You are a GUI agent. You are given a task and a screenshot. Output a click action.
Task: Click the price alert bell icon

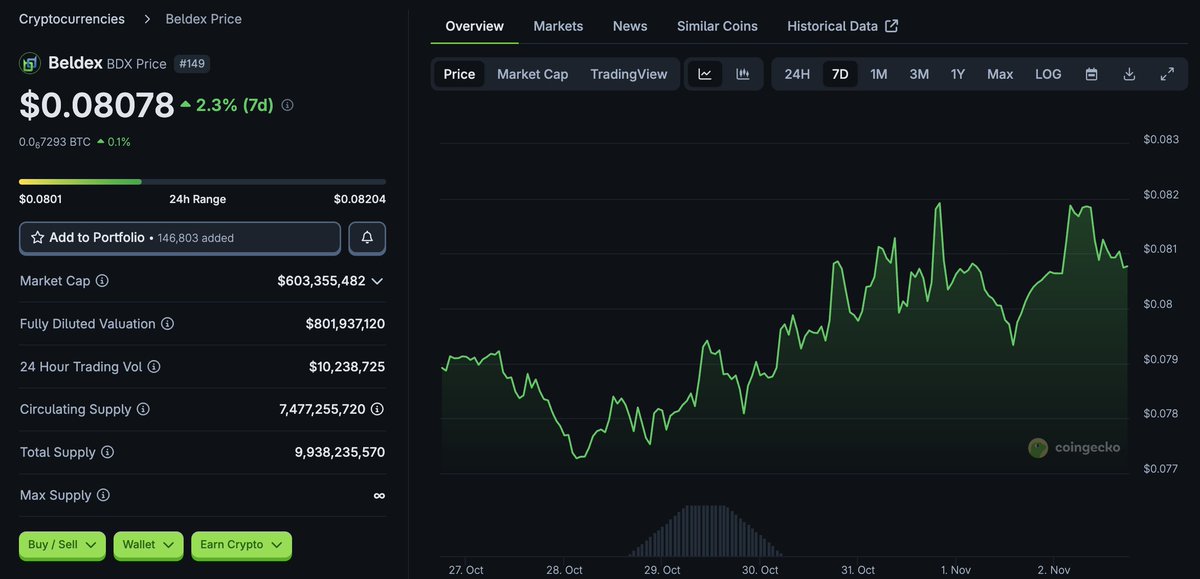[x=366, y=237]
